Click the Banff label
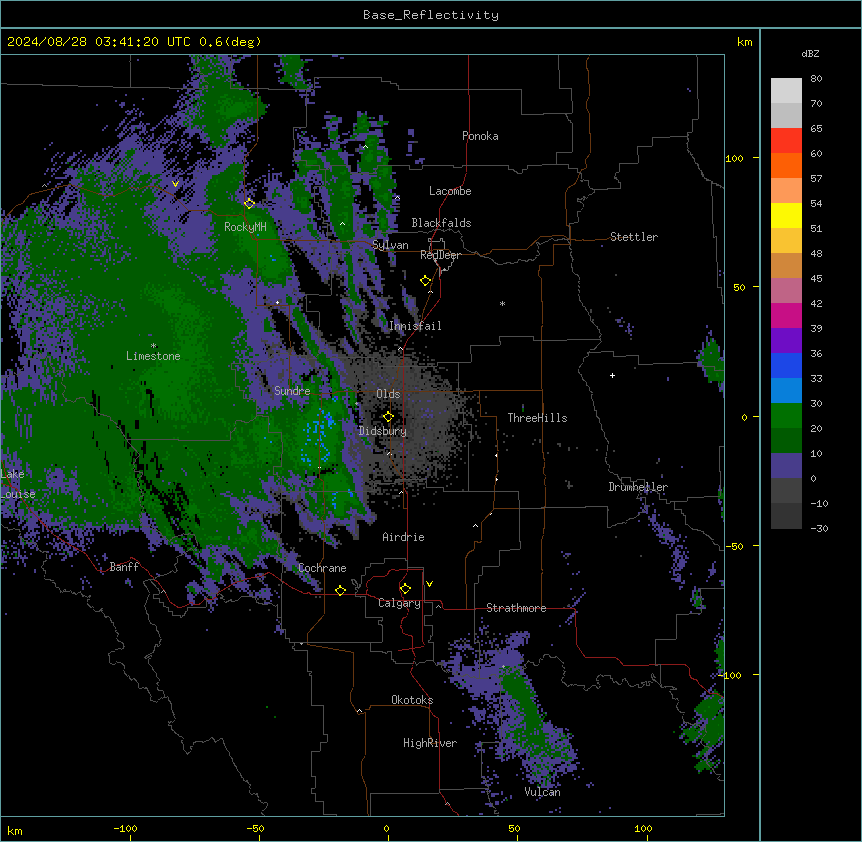862x842 pixels. (x=124, y=567)
